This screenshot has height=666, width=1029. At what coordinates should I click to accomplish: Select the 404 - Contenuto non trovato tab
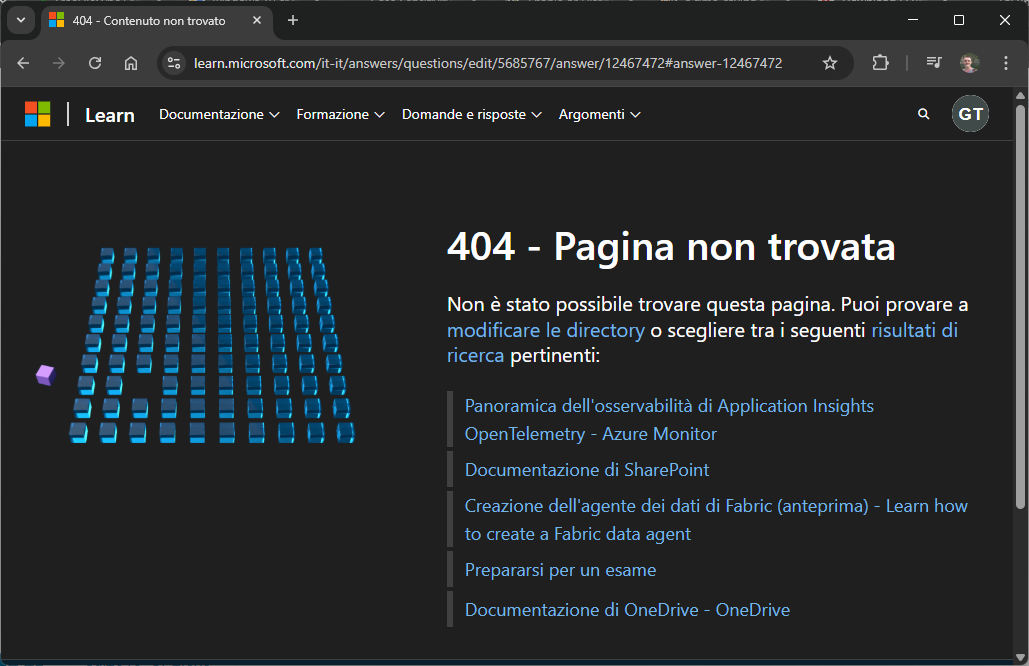coord(158,20)
